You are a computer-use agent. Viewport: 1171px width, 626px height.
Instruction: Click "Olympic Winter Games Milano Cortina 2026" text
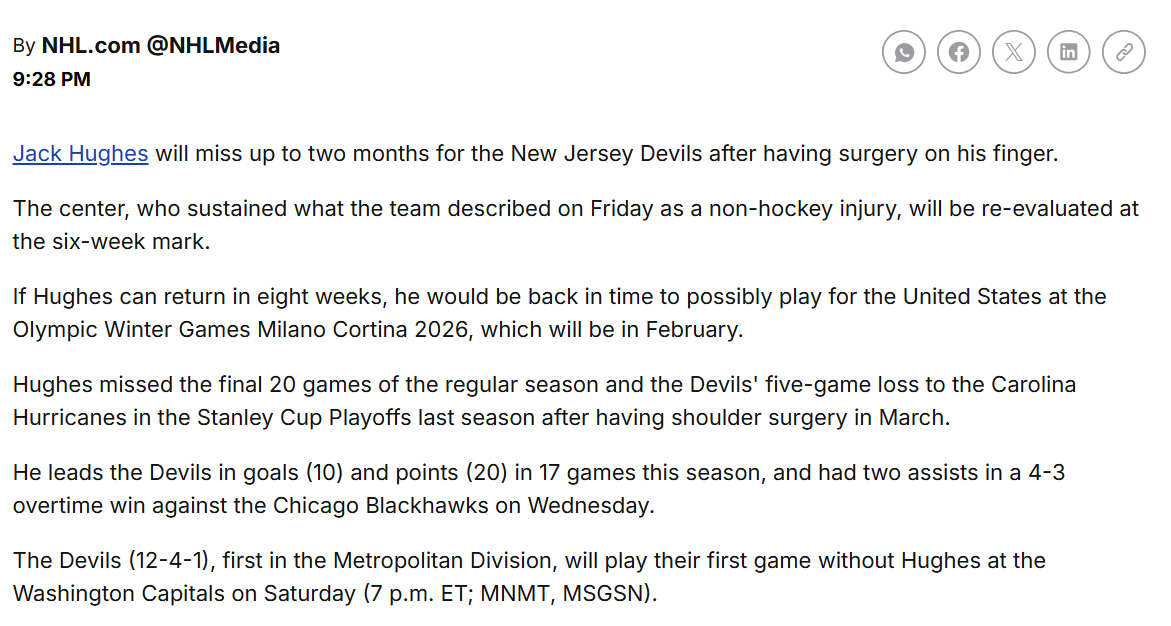[240, 330]
